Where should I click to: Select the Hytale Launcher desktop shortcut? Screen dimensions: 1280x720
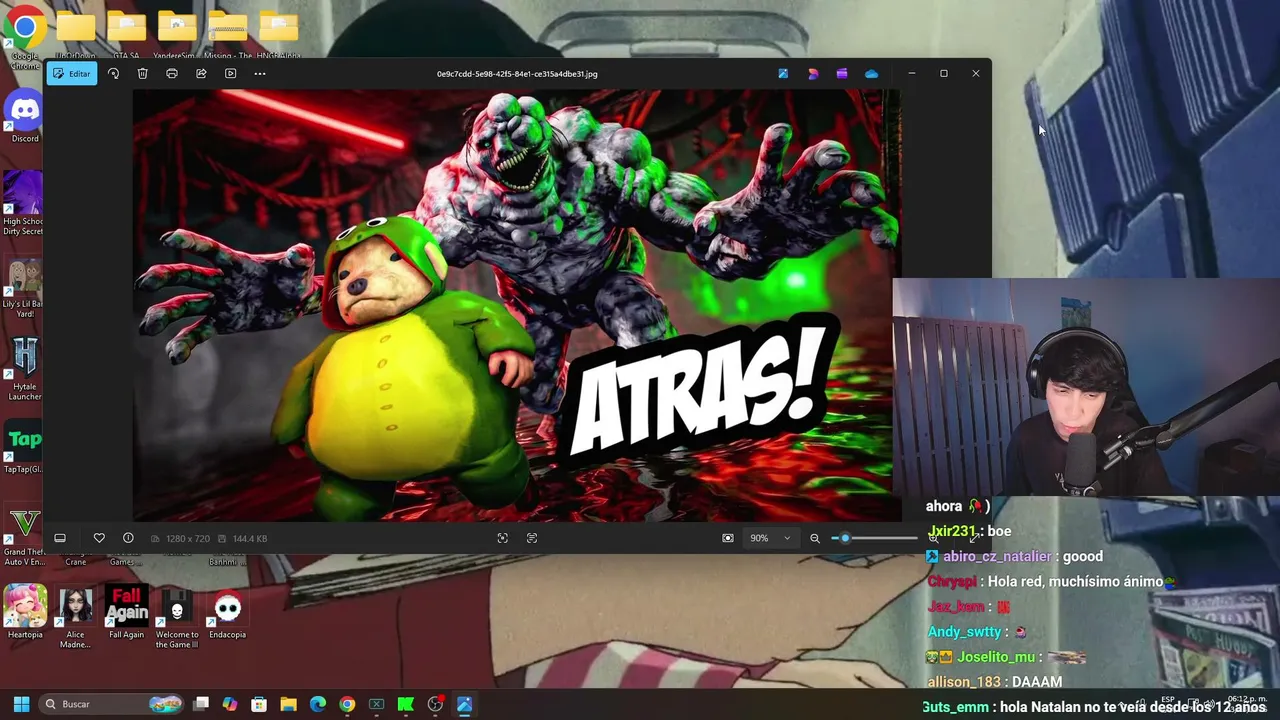[x=25, y=369]
